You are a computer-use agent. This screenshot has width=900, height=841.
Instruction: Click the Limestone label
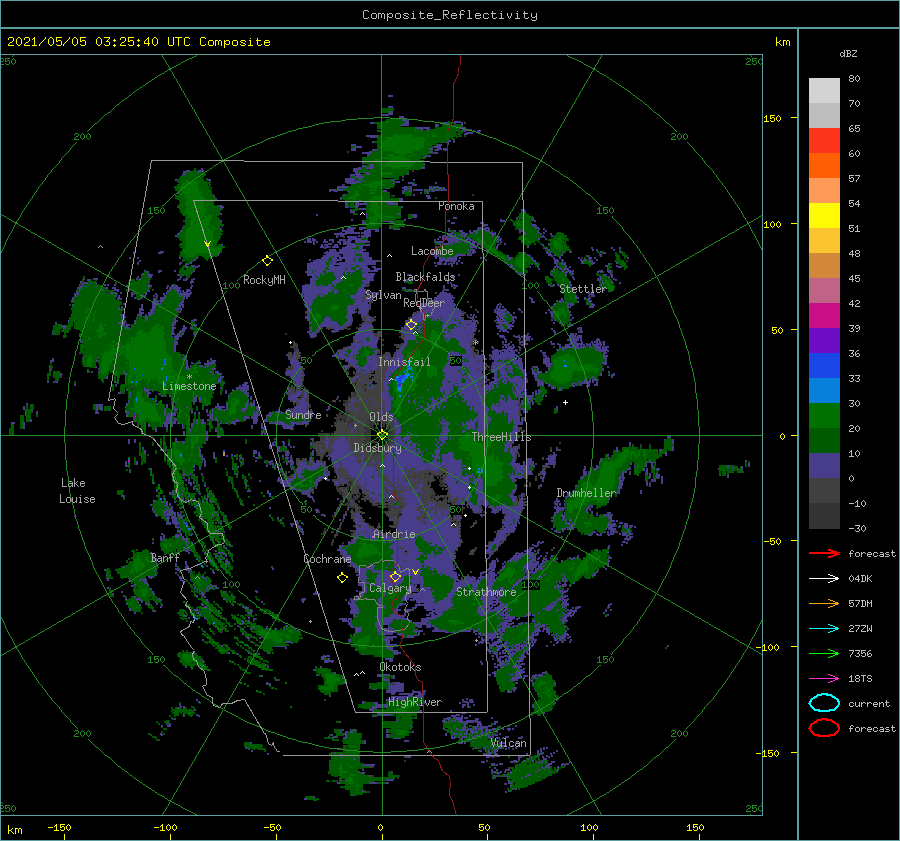[189, 386]
